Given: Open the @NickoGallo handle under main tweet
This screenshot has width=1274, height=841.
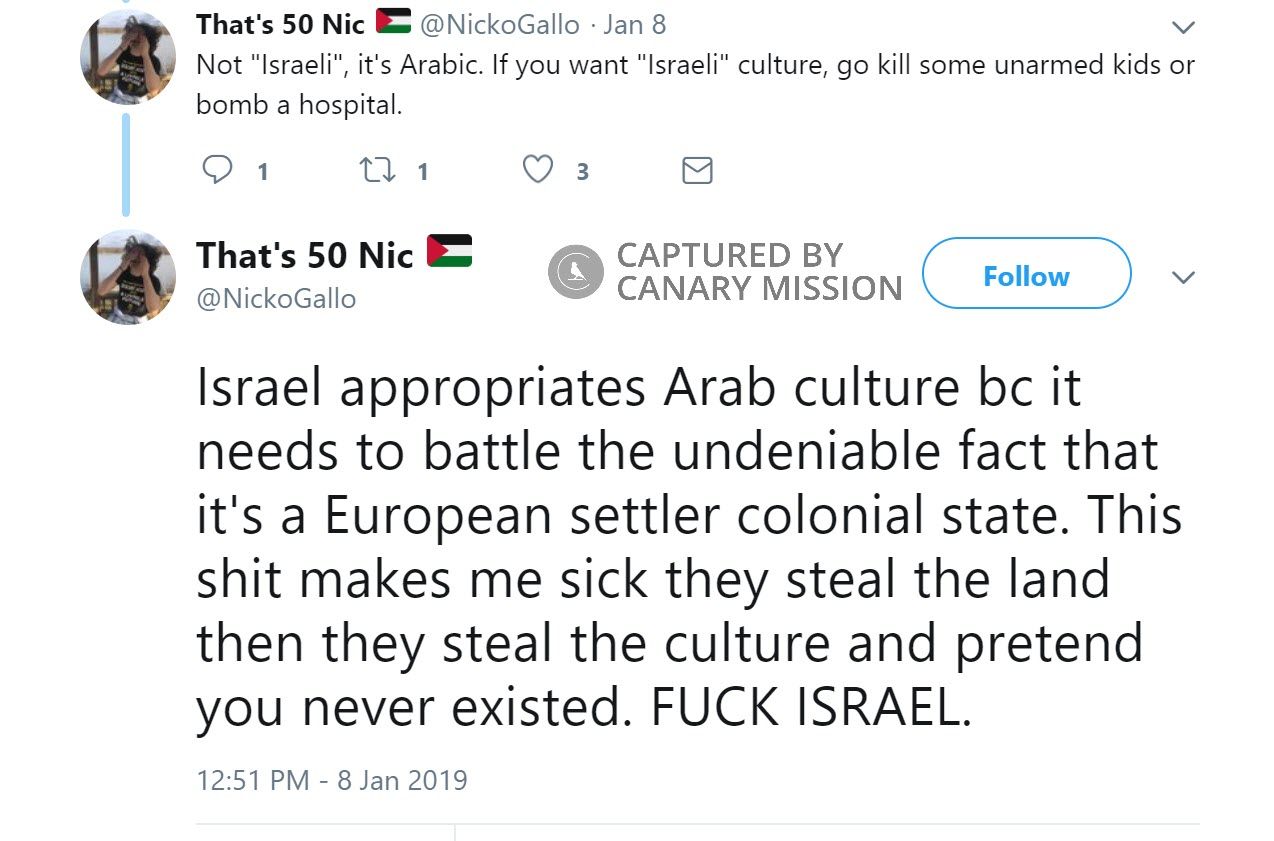Looking at the screenshot, I should pyautogui.click(x=276, y=298).
